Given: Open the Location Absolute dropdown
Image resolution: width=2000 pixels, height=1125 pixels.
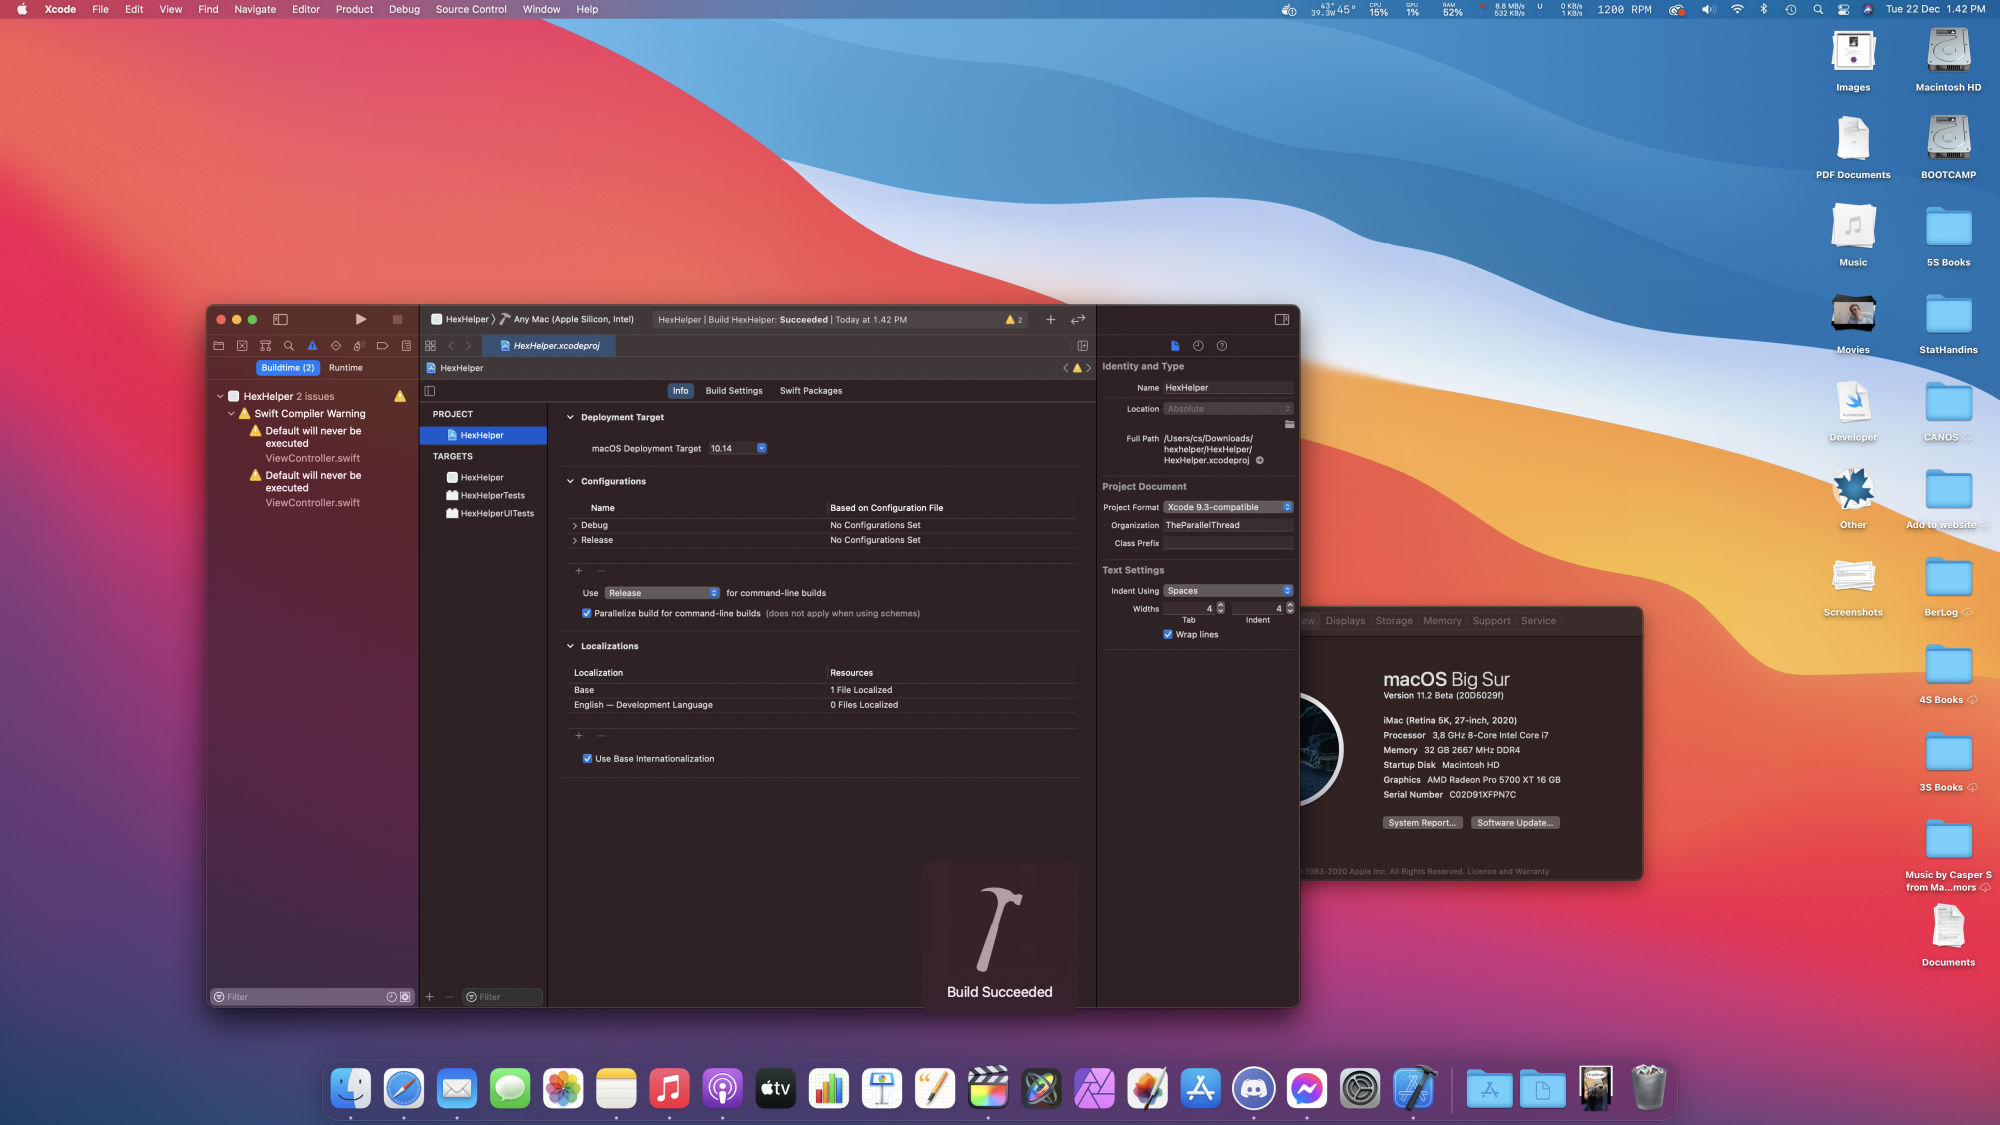Looking at the screenshot, I should [x=1228, y=409].
